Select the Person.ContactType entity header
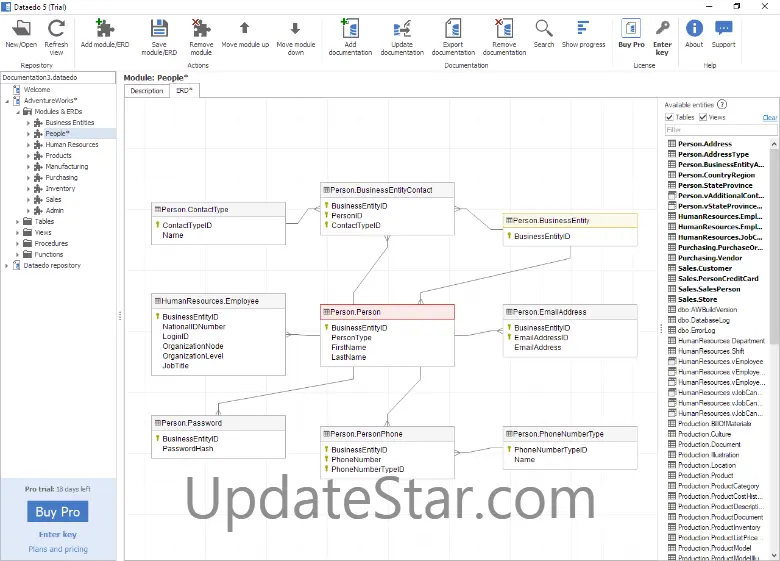Screen dimensions: 780x561 (218, 209)
